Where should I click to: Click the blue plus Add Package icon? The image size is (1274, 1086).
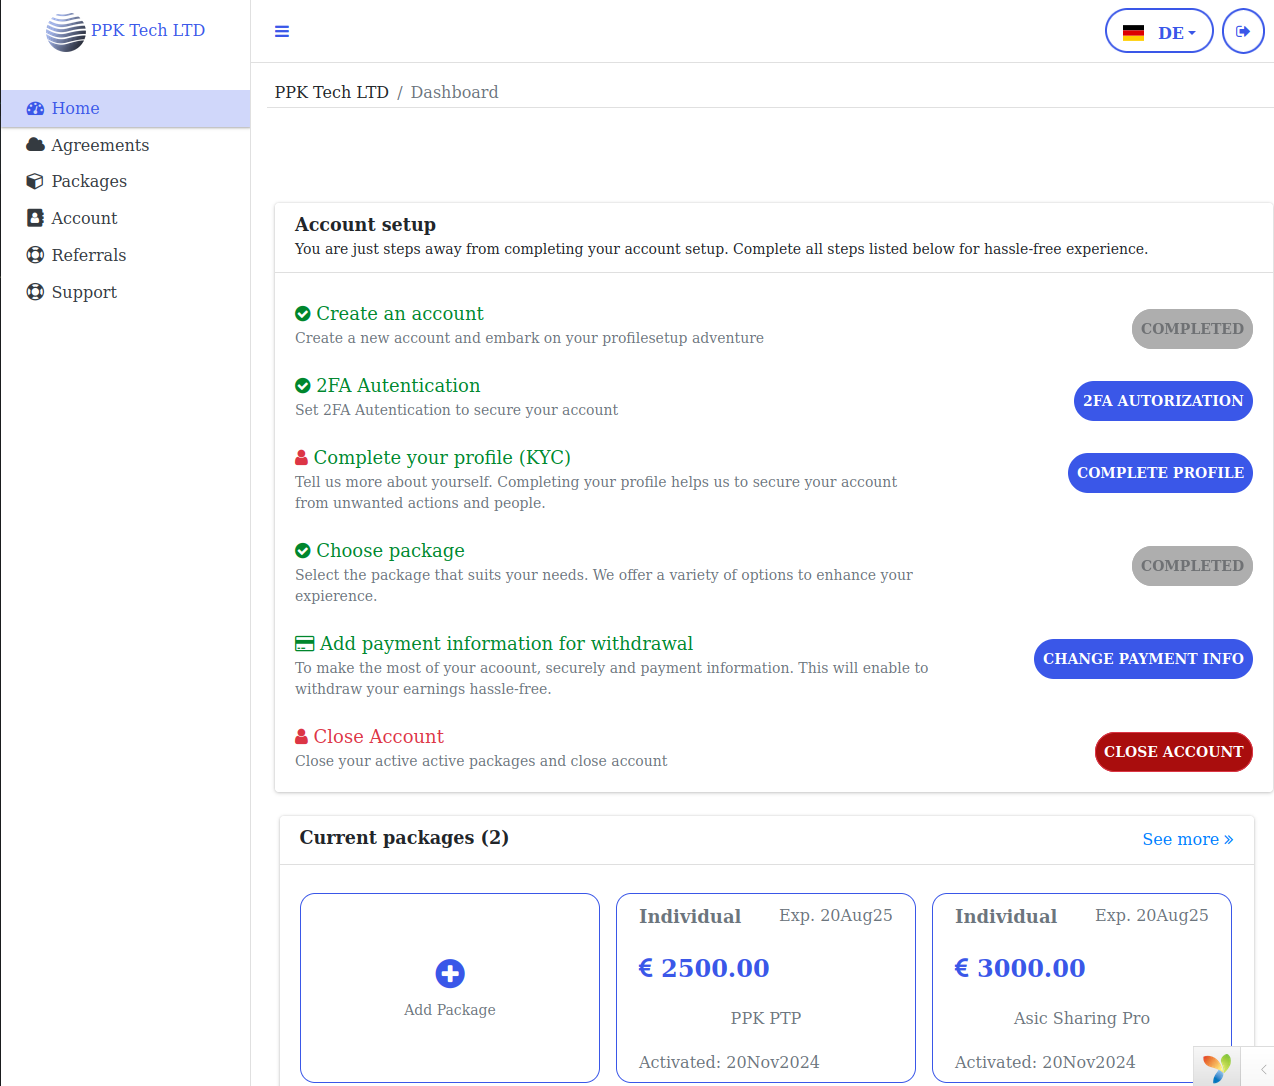pyautogui.click(x=450, y=973)
